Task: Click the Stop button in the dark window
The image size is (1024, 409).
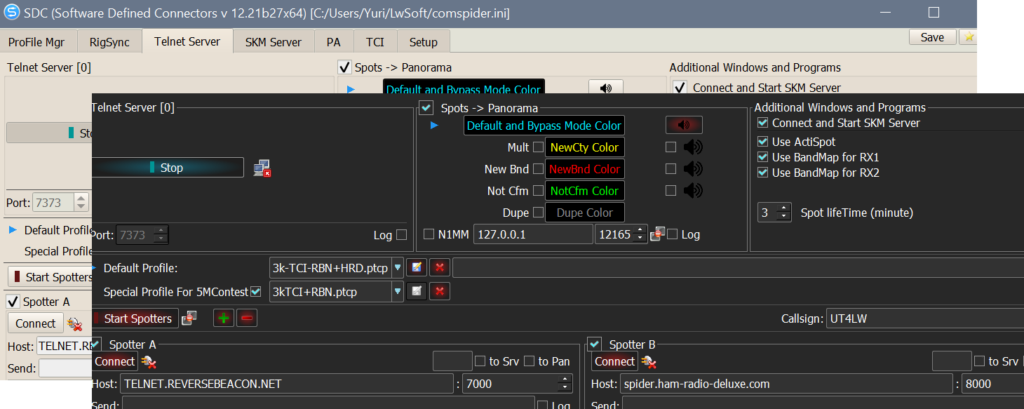Action: pyautogui.click(x=168, y=168)
